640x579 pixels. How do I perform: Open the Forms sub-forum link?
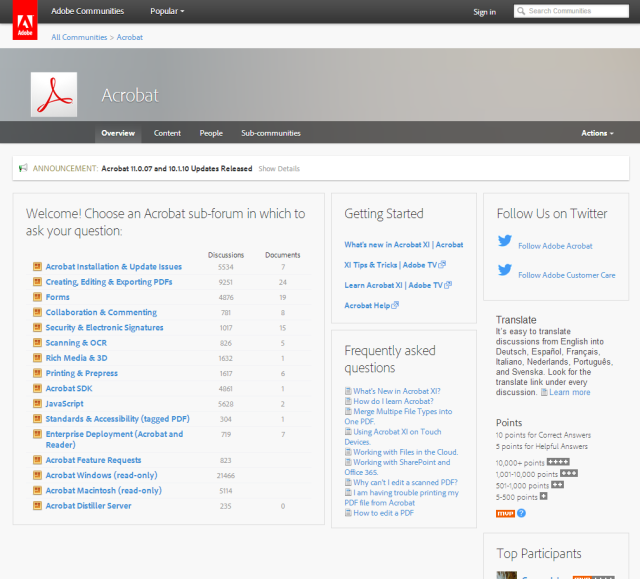58,297
